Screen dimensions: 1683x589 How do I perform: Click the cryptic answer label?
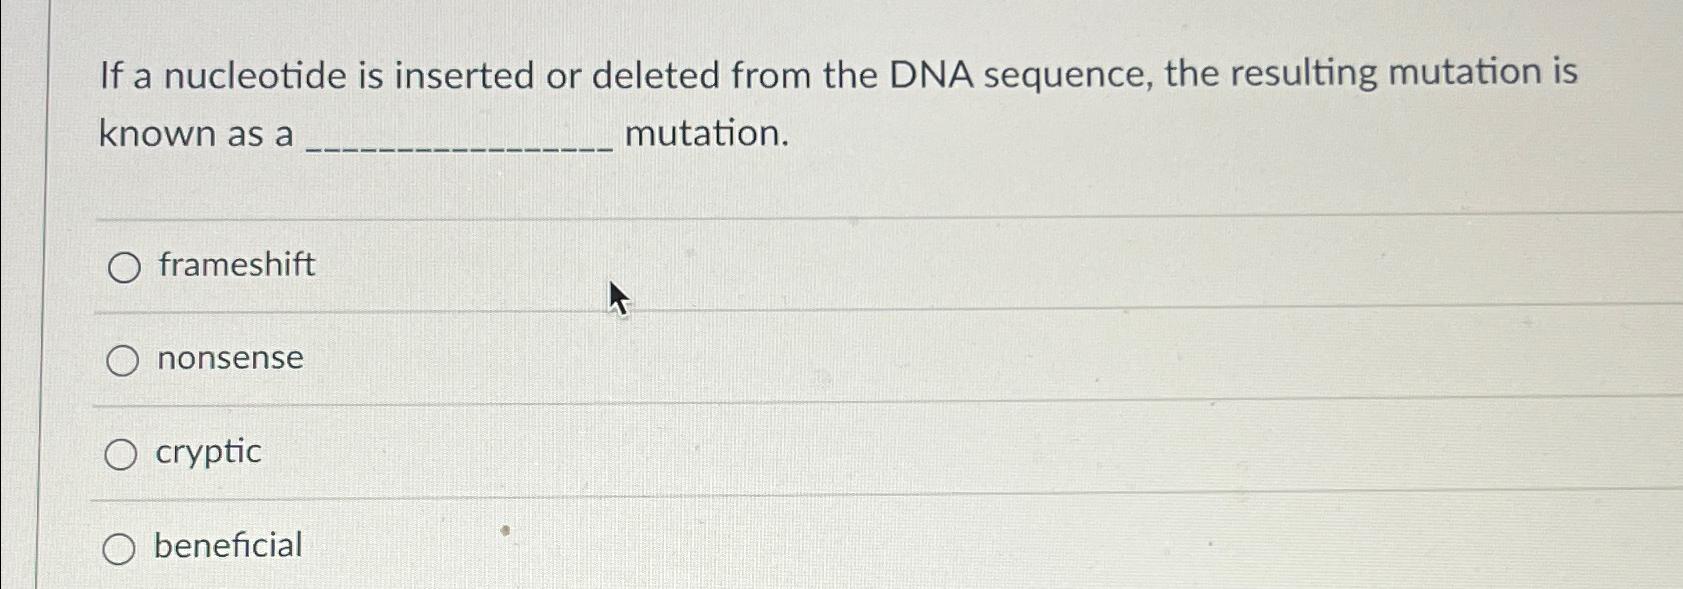point(206,451)
